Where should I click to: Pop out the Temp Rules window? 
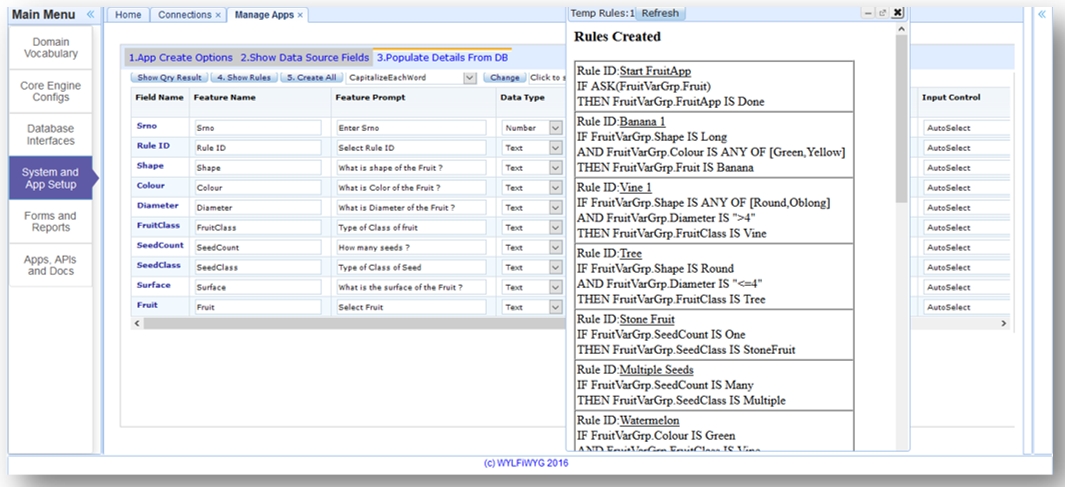pos(882,13)
